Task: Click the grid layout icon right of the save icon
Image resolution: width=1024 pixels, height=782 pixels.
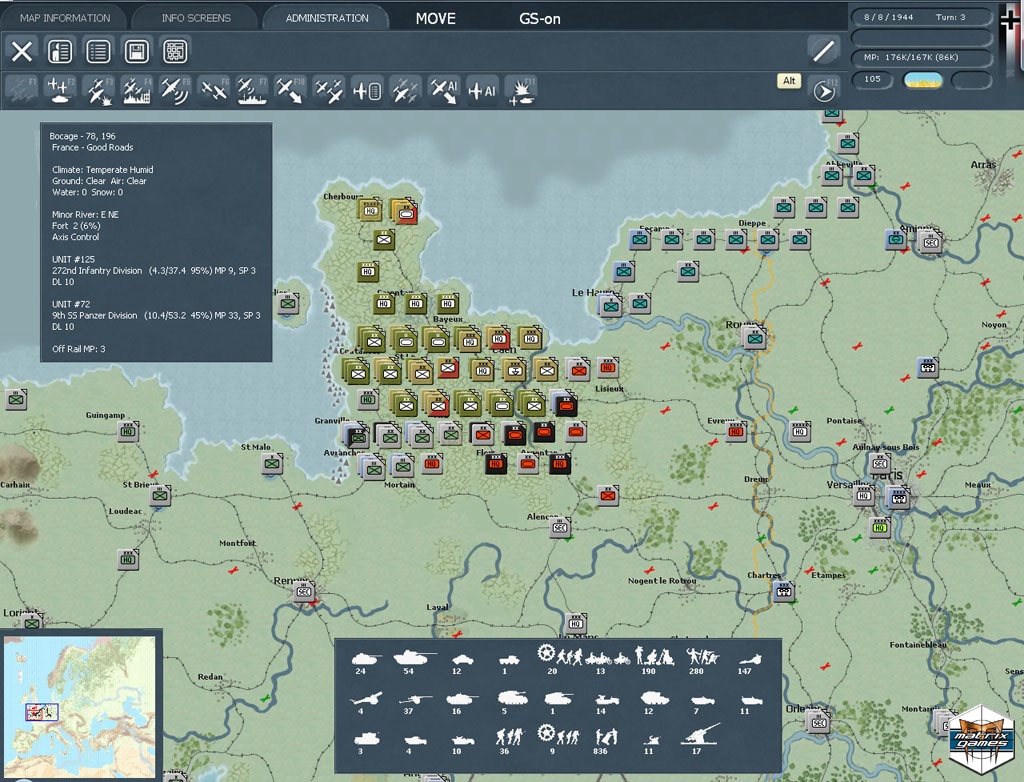Action: click(175, 51)
